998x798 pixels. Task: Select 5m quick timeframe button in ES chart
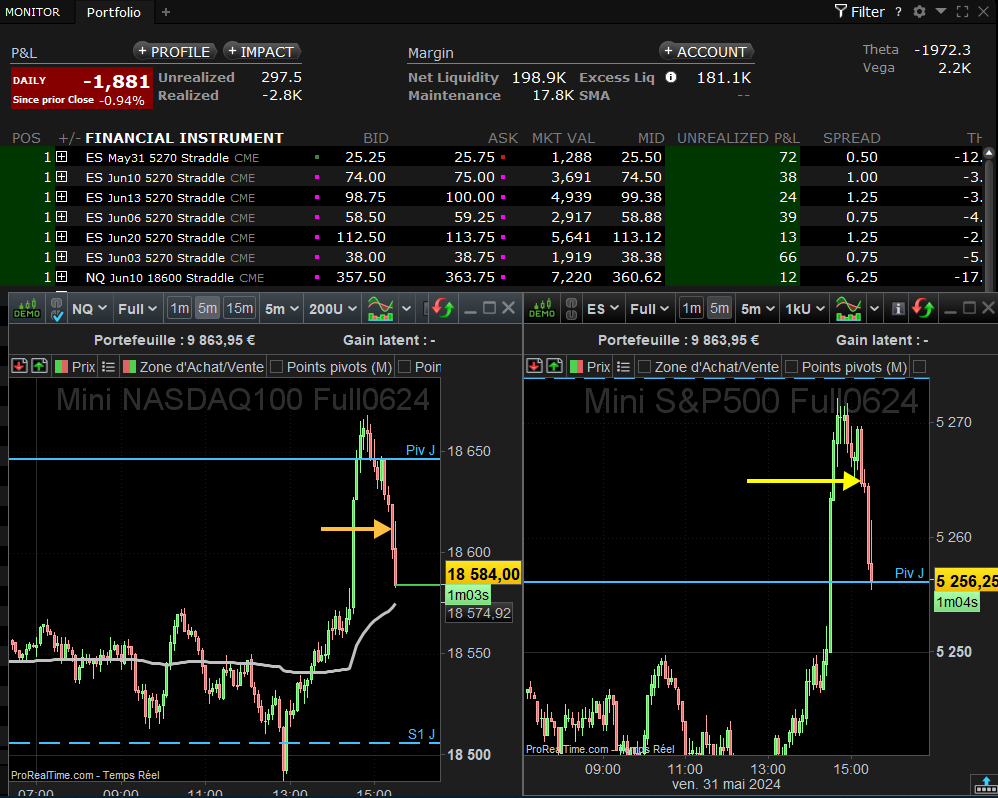(x=719, y=309)
